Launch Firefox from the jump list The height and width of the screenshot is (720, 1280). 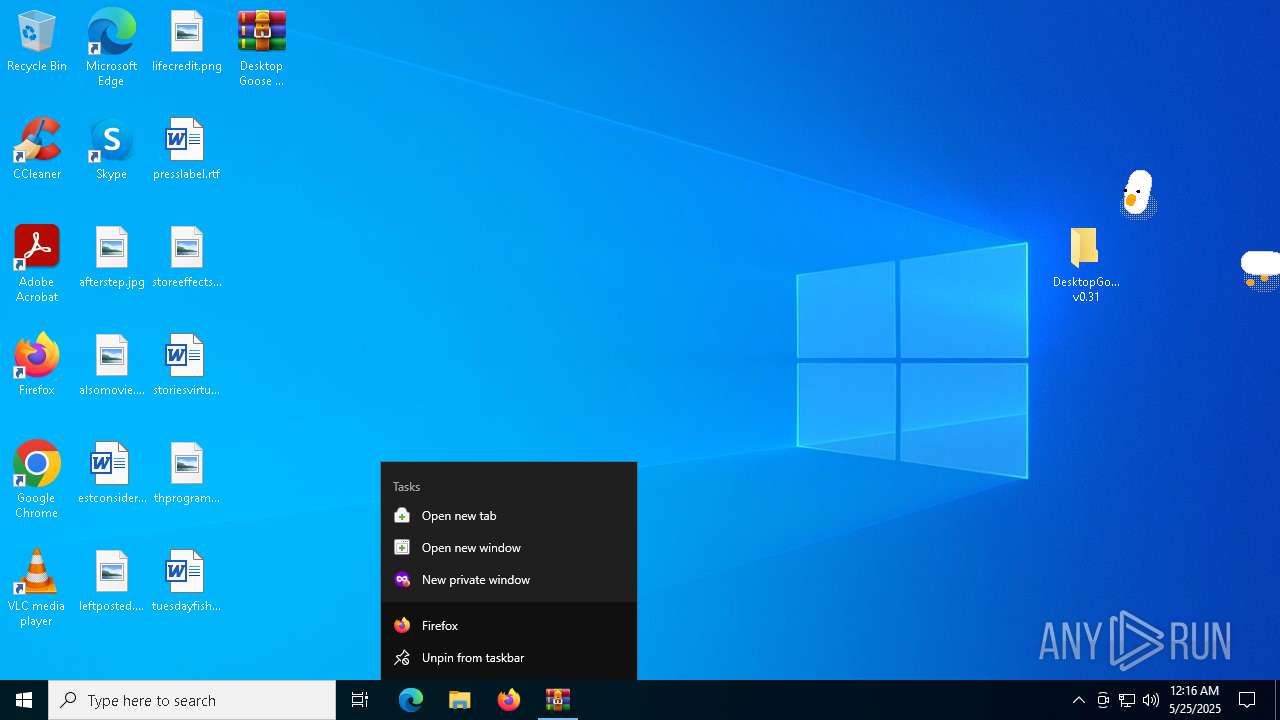[x=509, y=626]
